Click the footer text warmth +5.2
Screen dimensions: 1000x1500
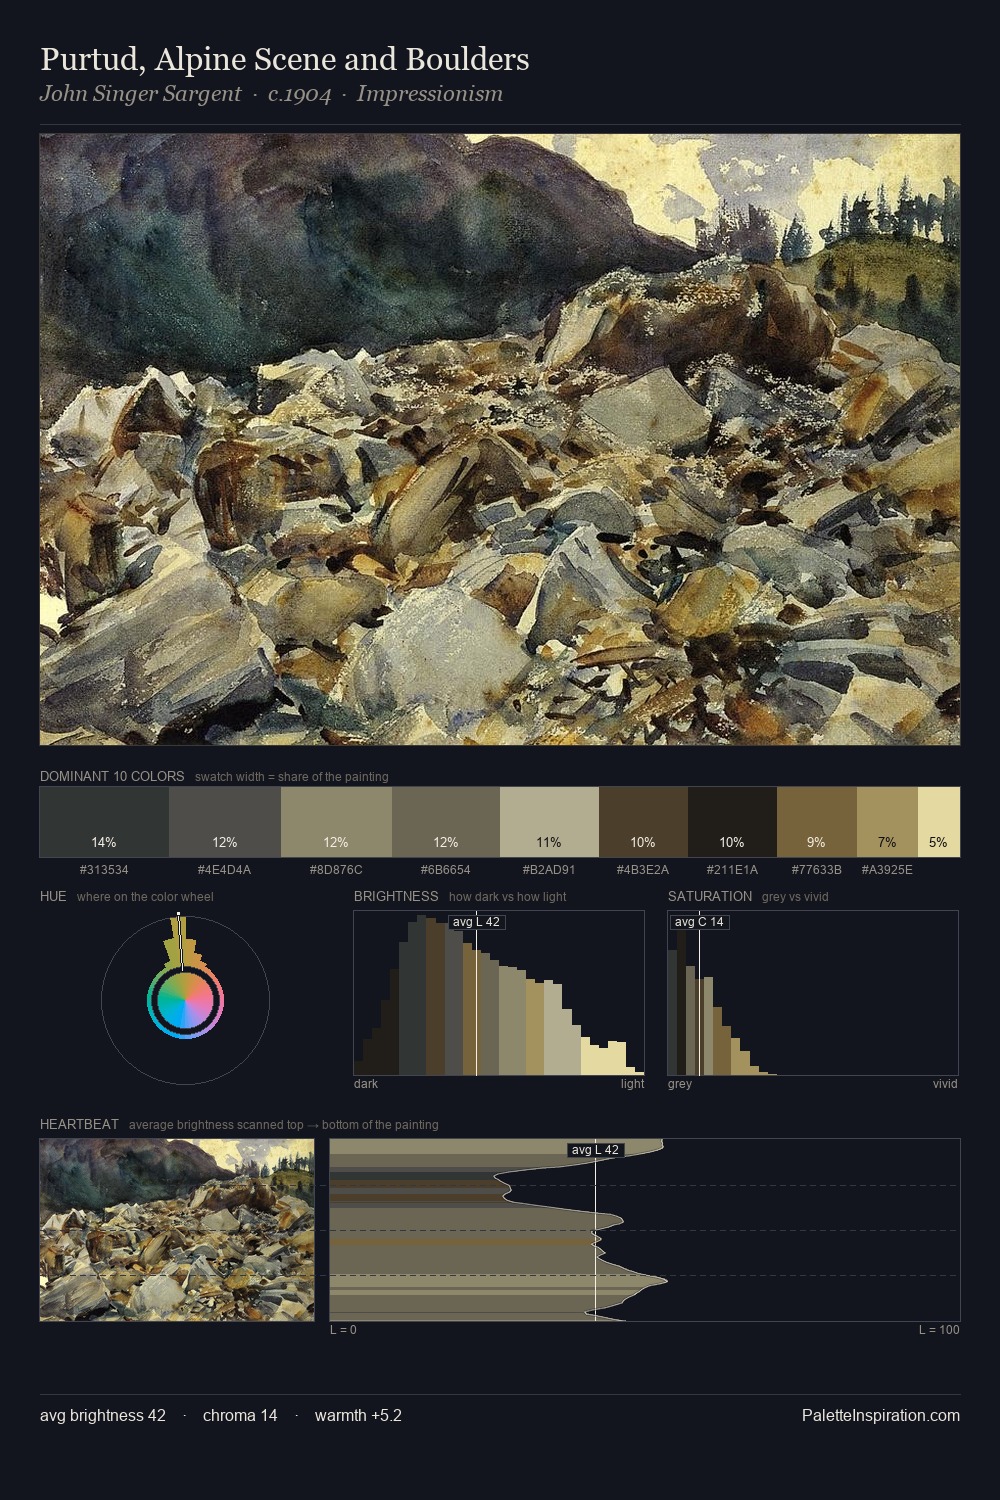tap(358, 1415)
